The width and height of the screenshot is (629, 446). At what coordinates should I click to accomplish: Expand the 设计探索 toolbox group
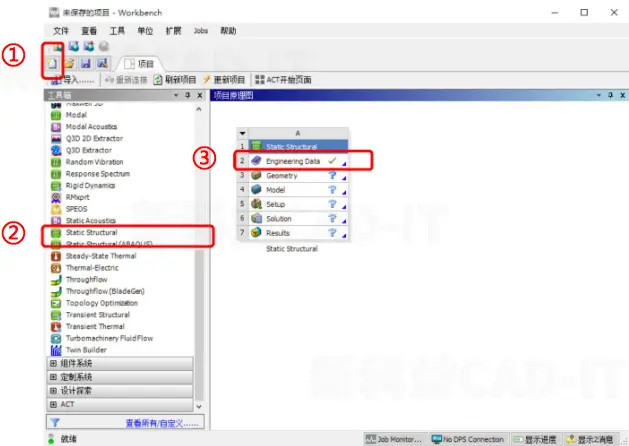[120, 391]
